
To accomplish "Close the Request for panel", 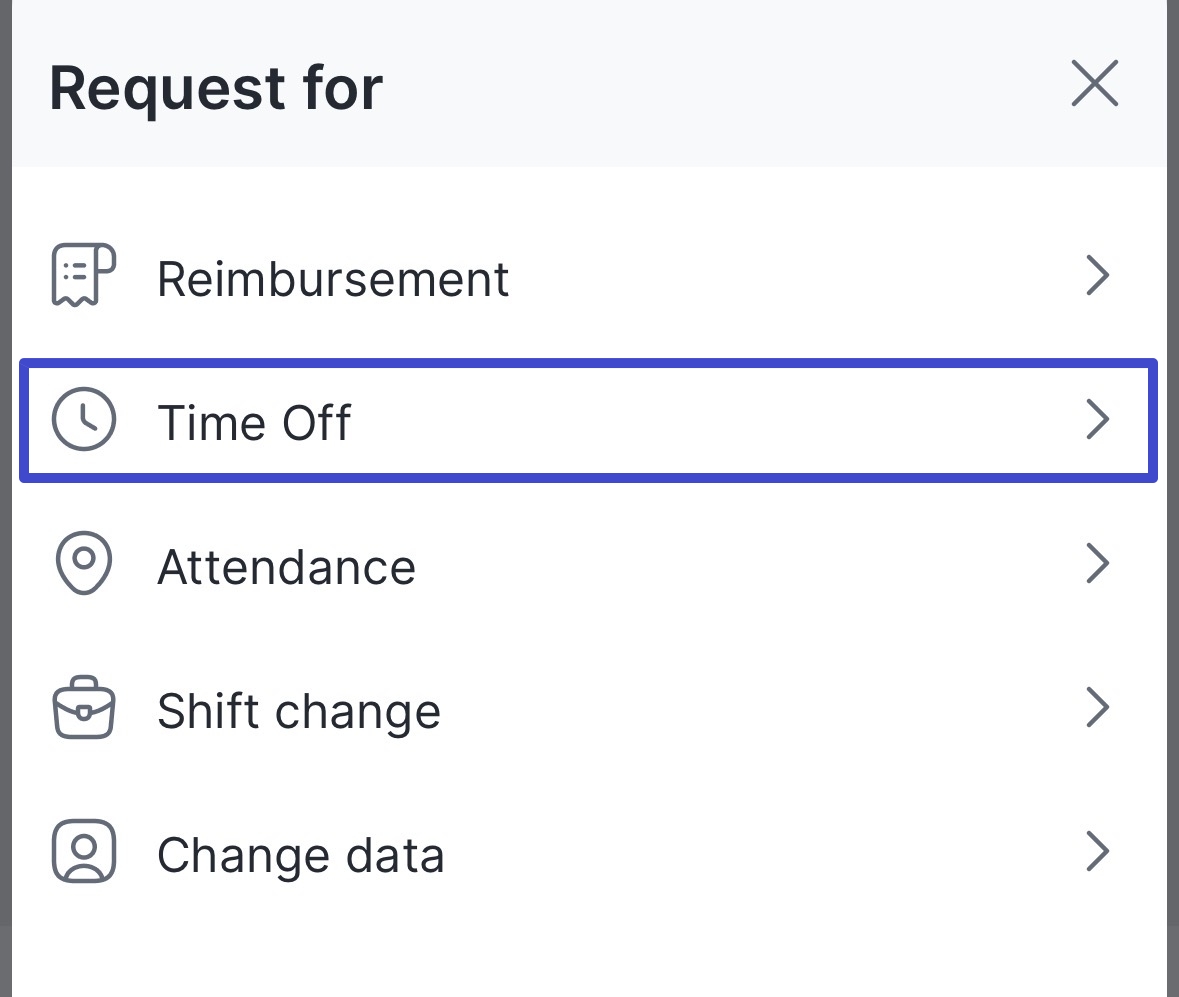I will point(1095,84).
